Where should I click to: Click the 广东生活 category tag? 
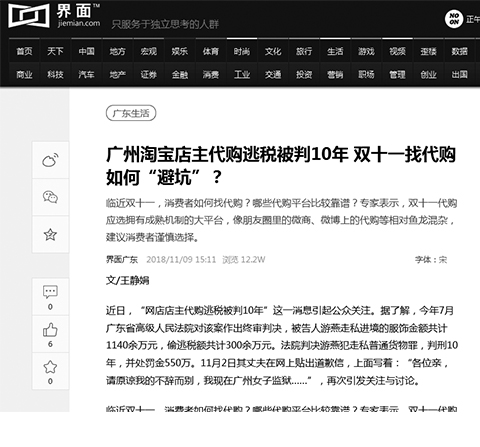(131, 113)
